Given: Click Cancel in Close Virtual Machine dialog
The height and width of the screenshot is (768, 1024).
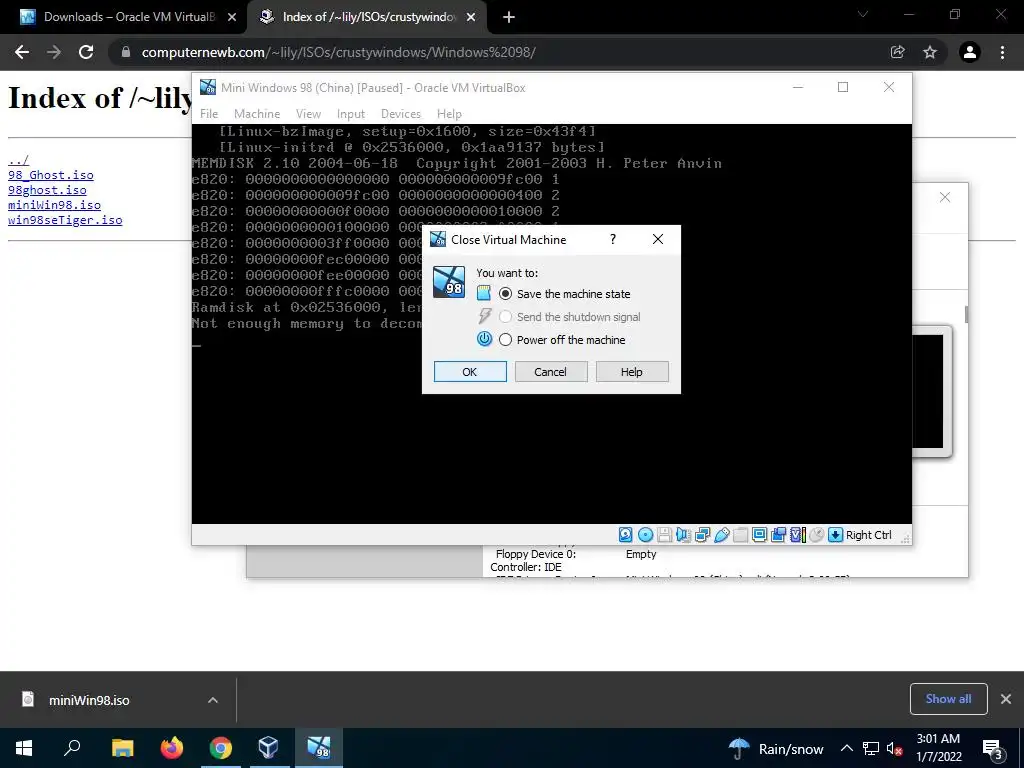Looking at the screenshot, I should pyautogui.click(x=551, y=372).
